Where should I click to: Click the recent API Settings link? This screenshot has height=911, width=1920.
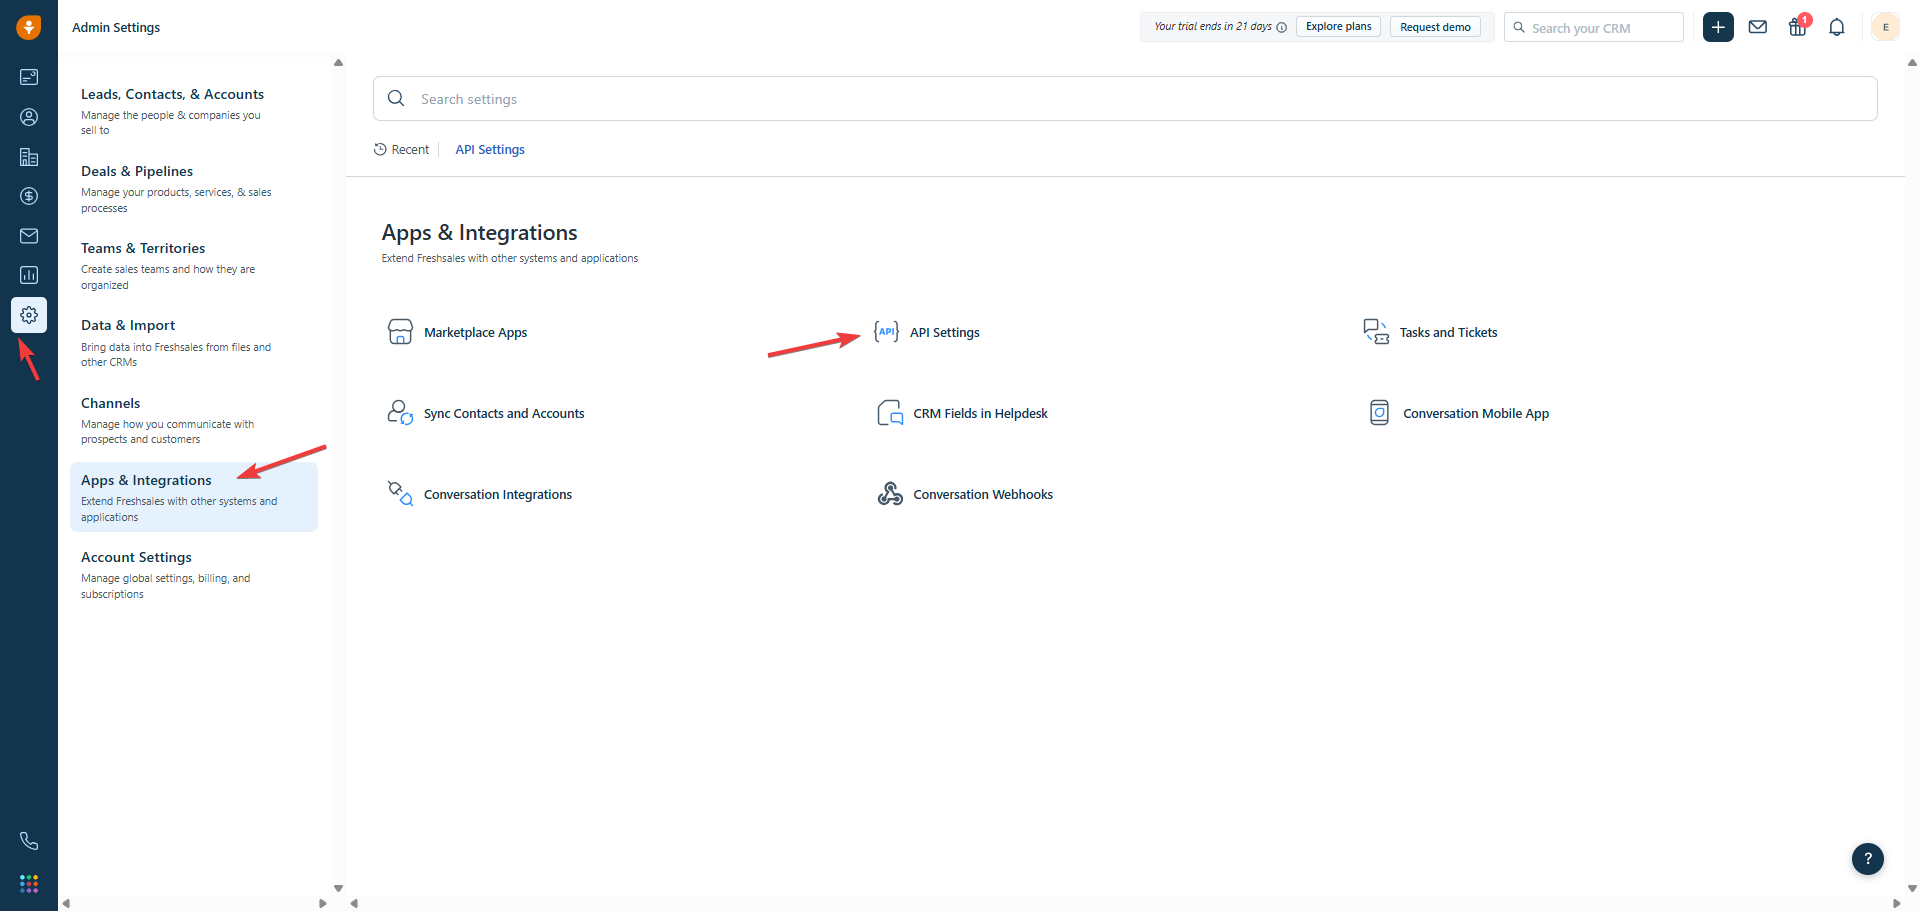tap(490, 150)
